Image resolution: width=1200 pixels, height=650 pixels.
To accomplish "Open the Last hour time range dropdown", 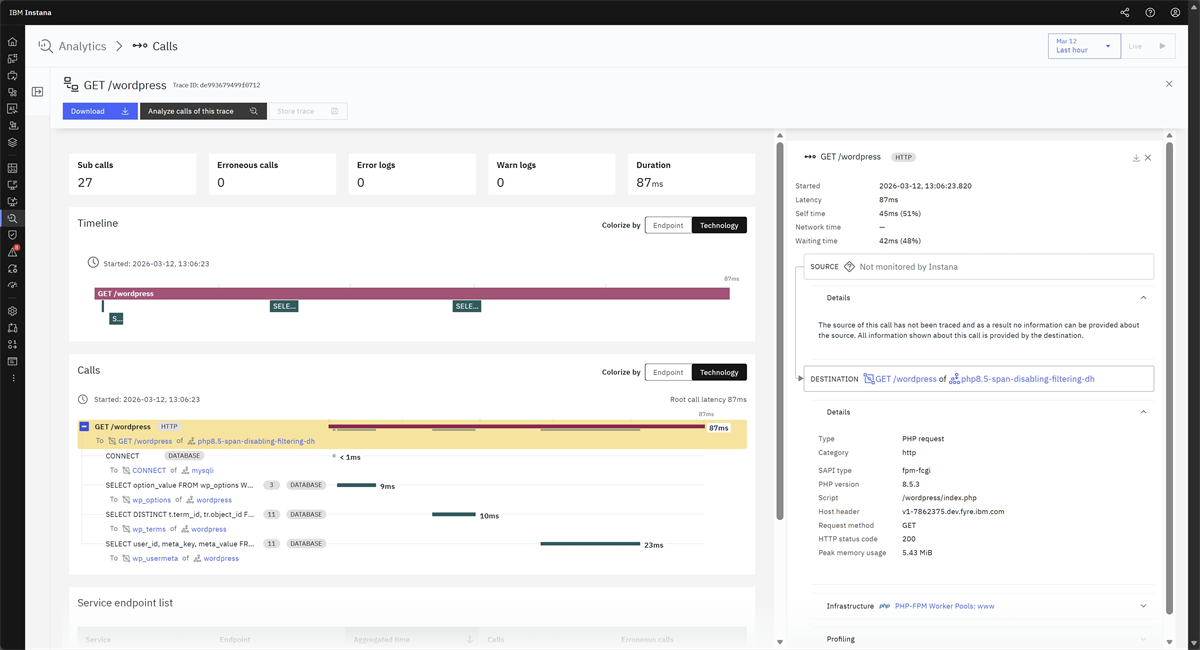I will click(x=1084, y=46).
